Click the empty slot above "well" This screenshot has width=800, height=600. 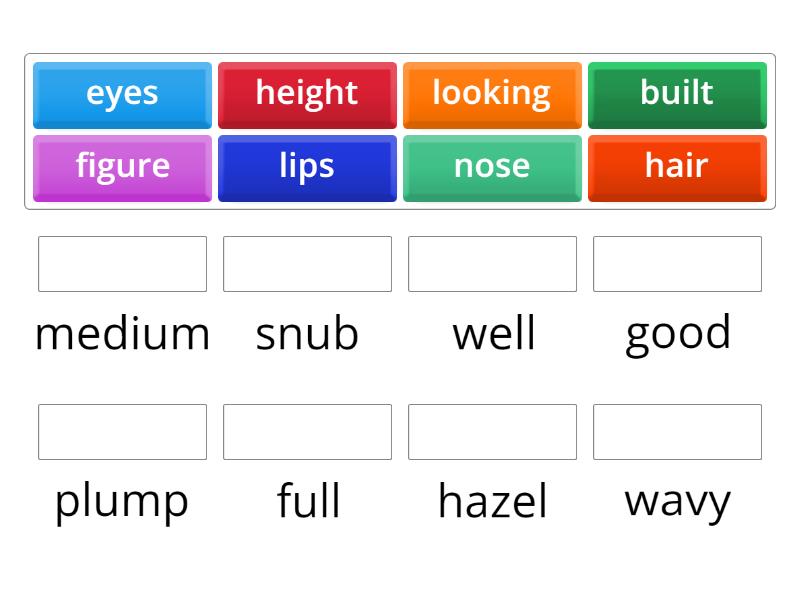coord(492,264)
